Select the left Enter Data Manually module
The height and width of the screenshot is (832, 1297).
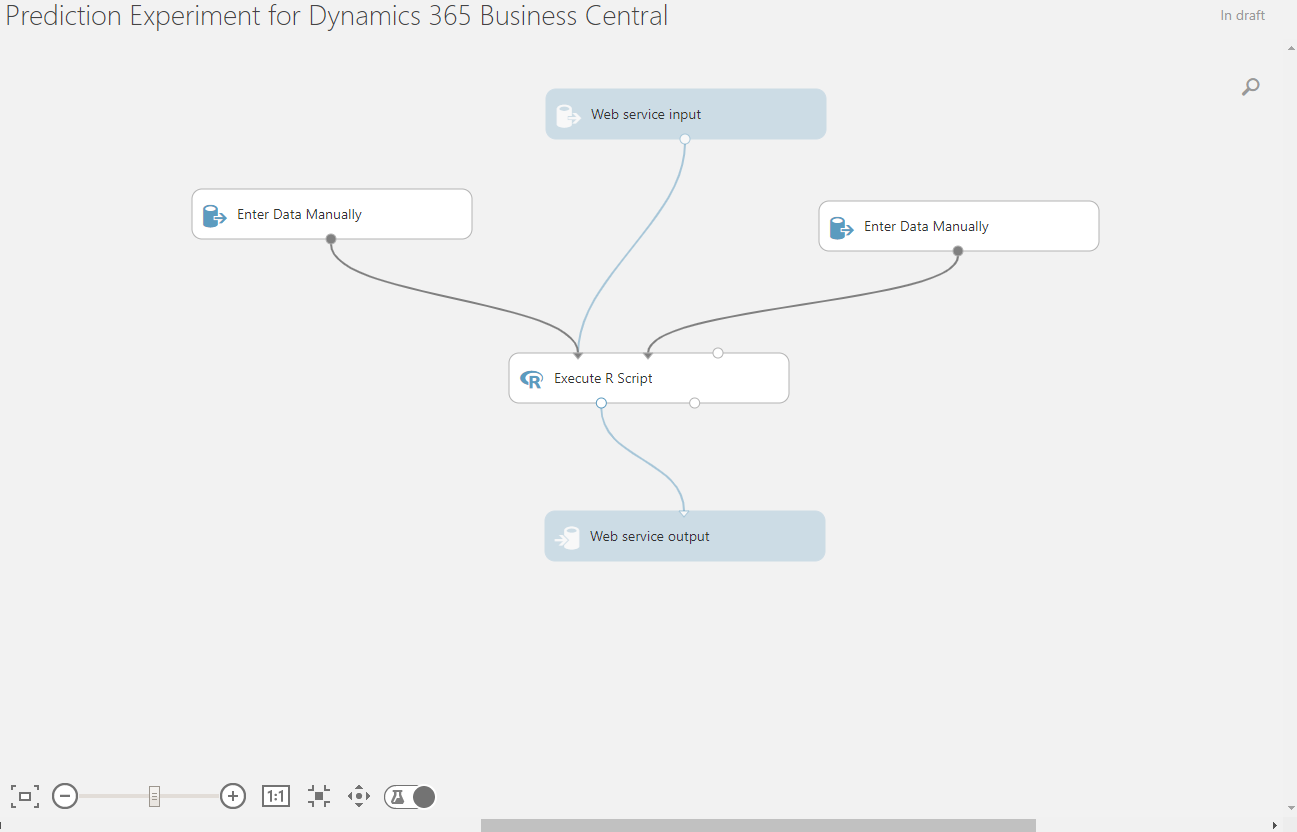[332, 214]
